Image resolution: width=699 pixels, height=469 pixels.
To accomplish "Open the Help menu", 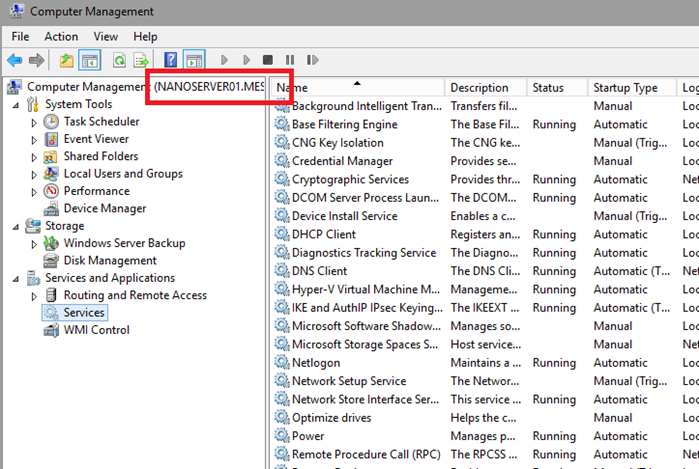I will (145, 37).
